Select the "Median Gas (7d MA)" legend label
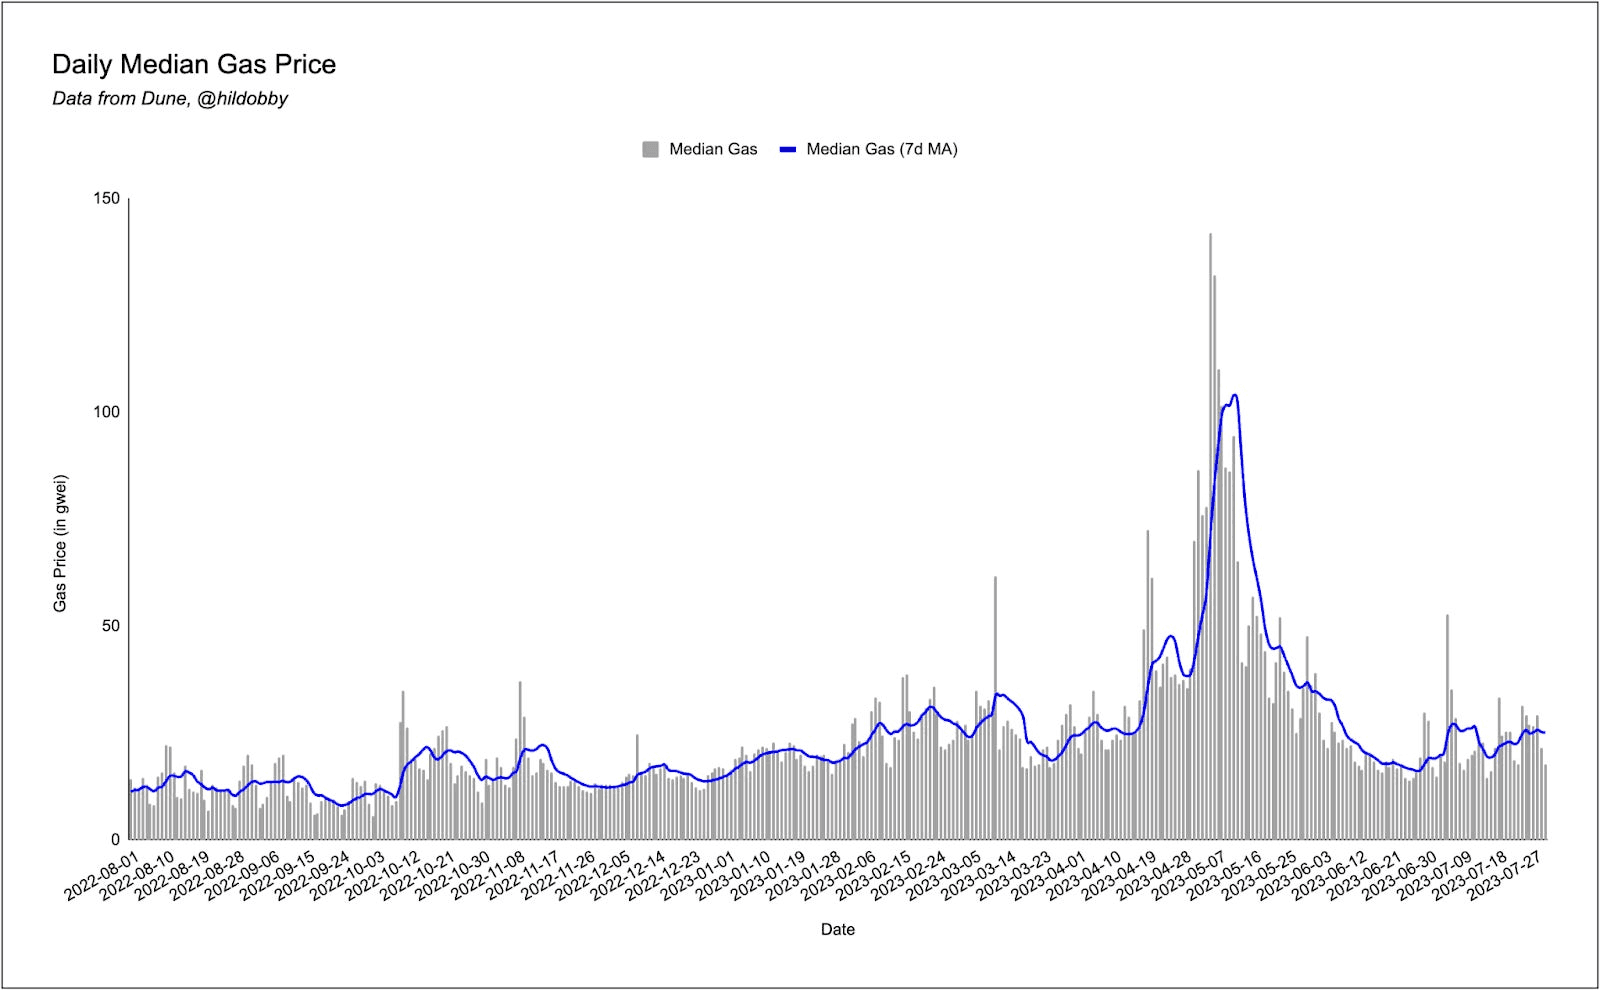Viewport: 1600px width, 990px height. (x=881, y=150)
